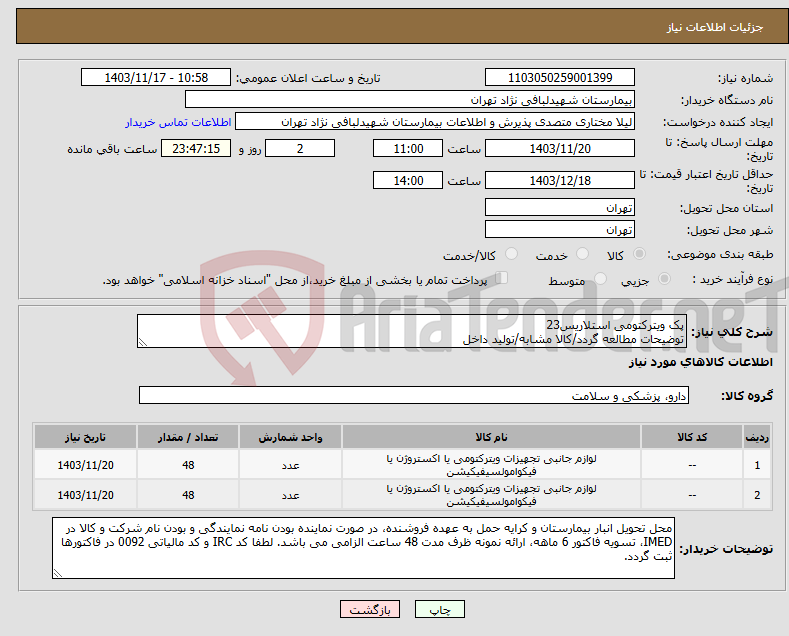The image size is (789, 636).
Task: Click the remaining days field showing 2
Action: (300, 148)
